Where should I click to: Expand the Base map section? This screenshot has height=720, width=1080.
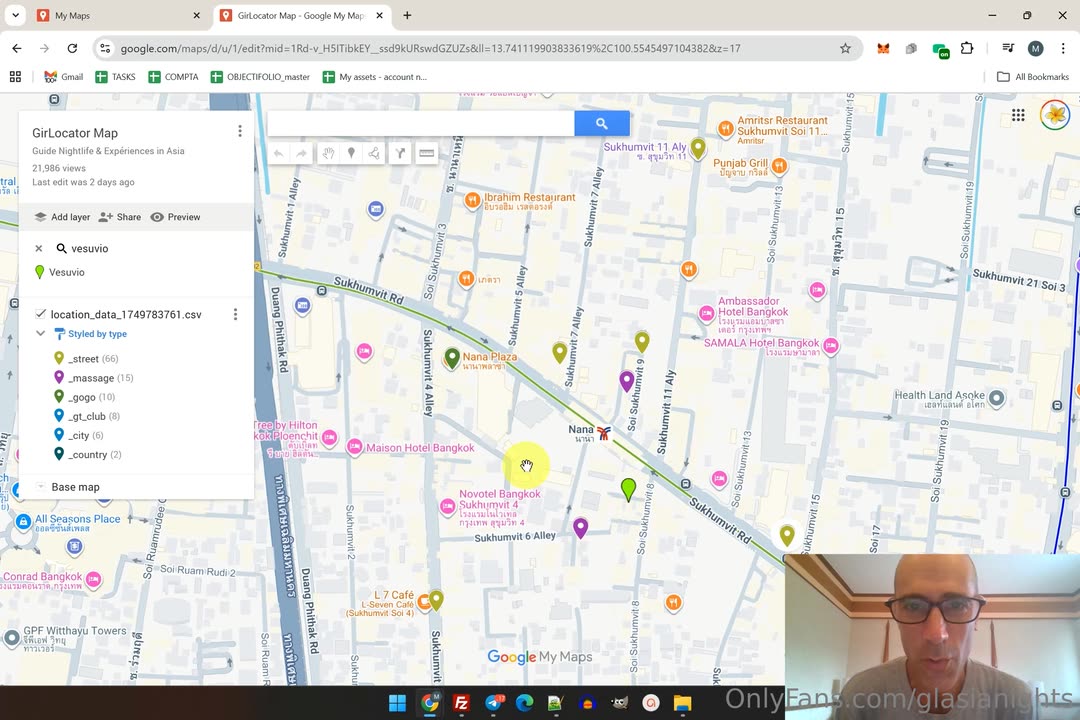(41, 486)
